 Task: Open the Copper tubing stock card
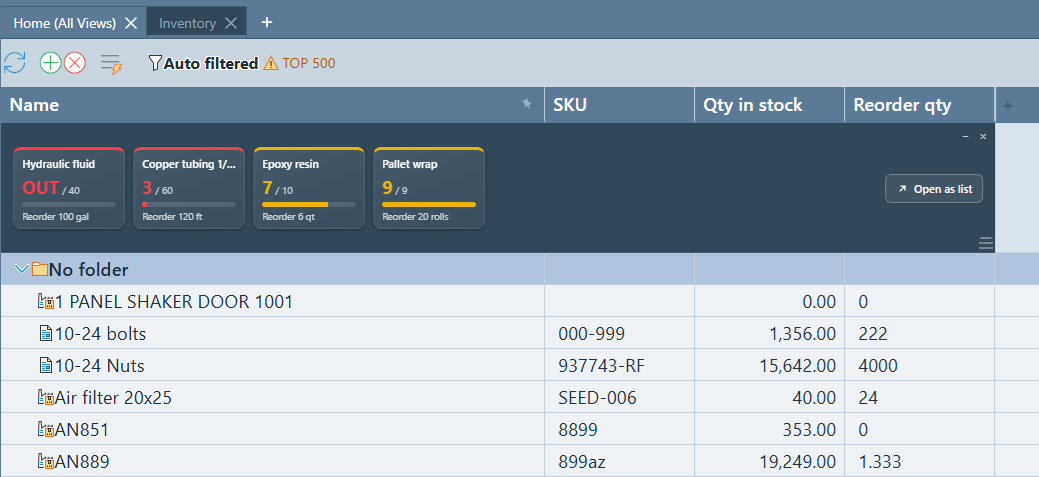[189, 188]
